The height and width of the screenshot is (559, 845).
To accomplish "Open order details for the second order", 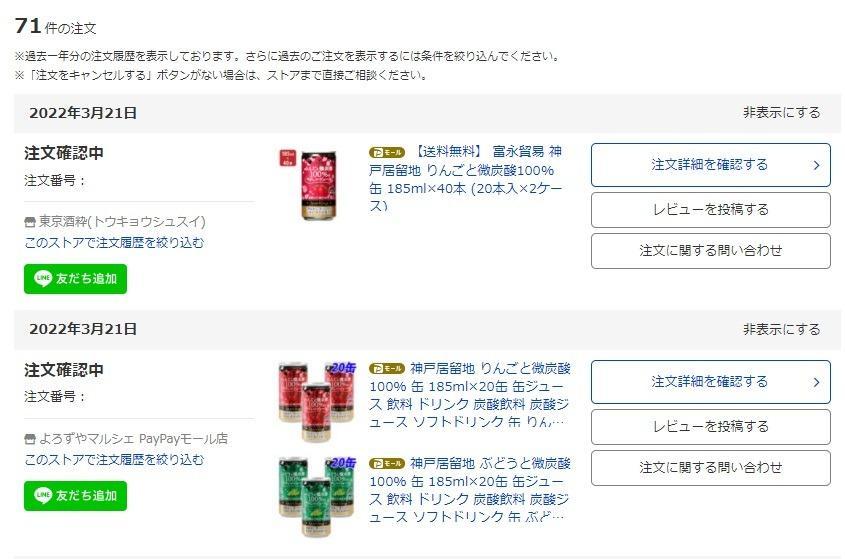I will coord(710,382).
